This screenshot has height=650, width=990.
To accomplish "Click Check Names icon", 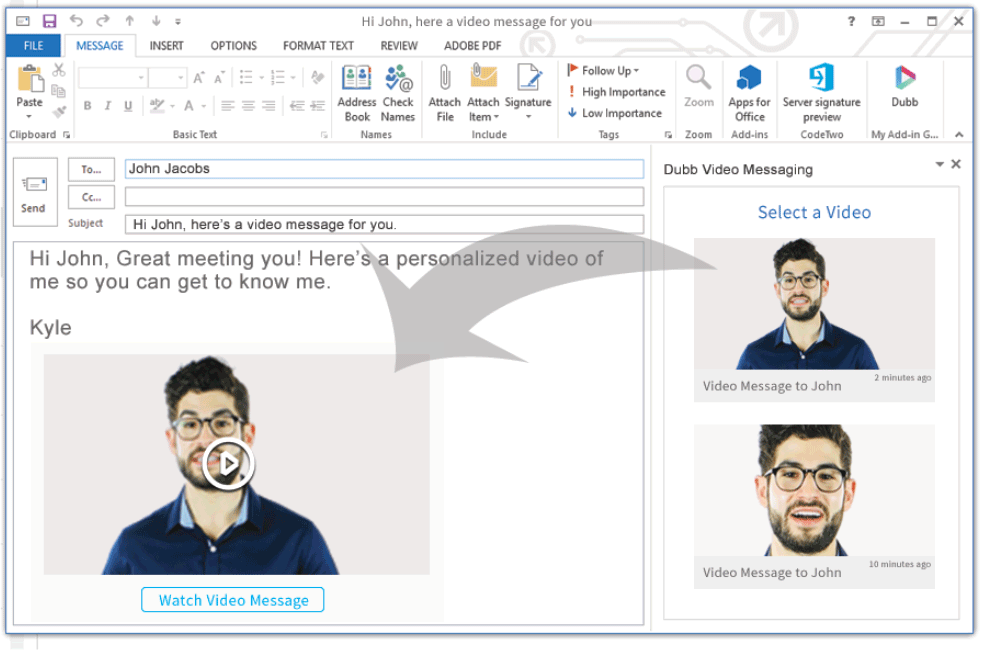I will (x=398, y=93).
